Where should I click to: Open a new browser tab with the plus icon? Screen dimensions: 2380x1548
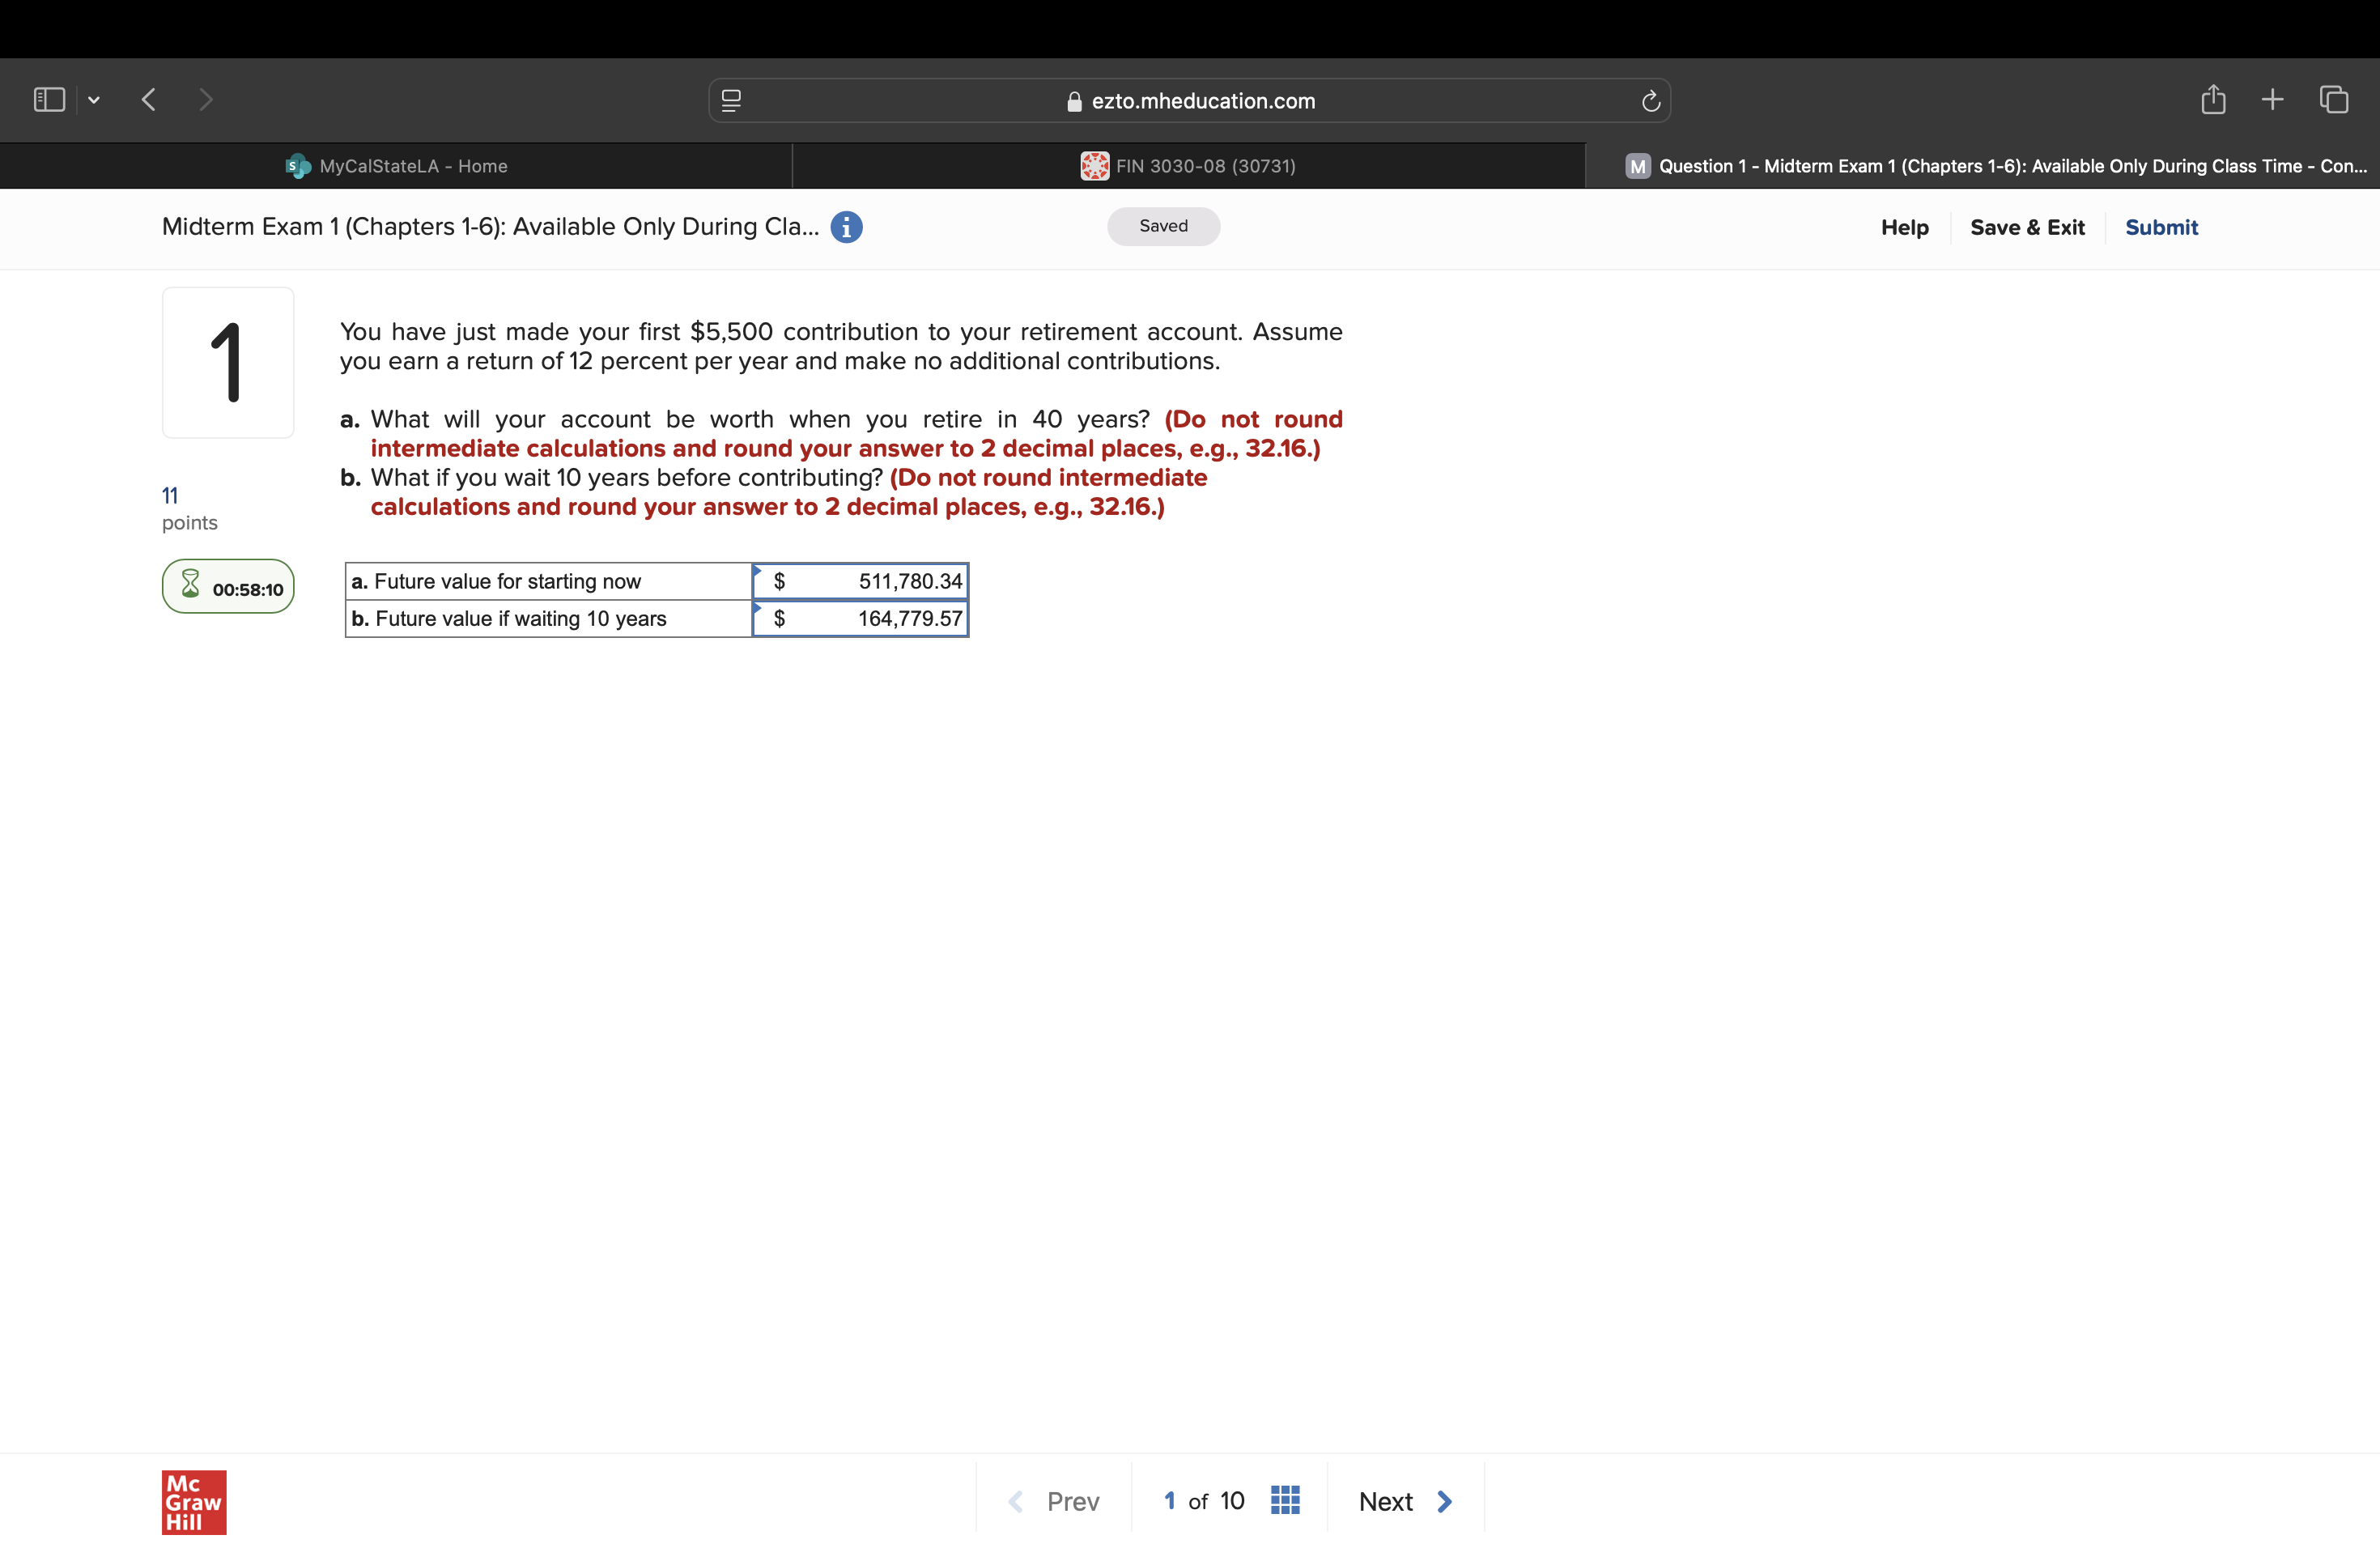(2272, 99)
